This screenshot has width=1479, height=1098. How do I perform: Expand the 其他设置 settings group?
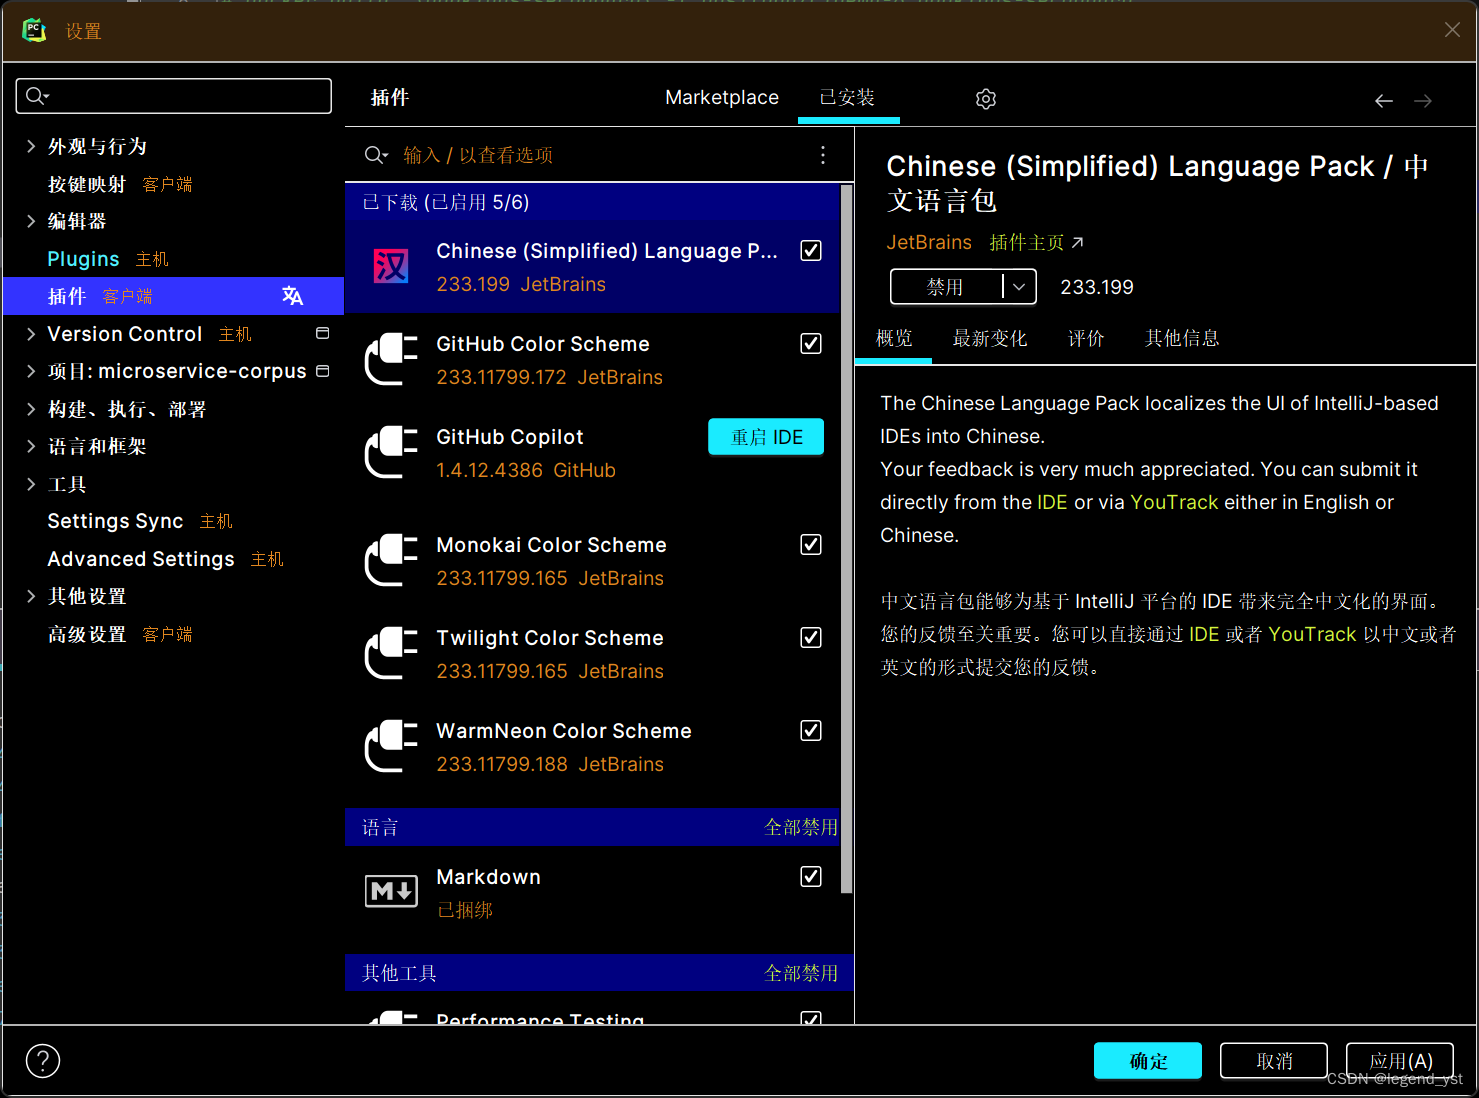tap(31, 596)
